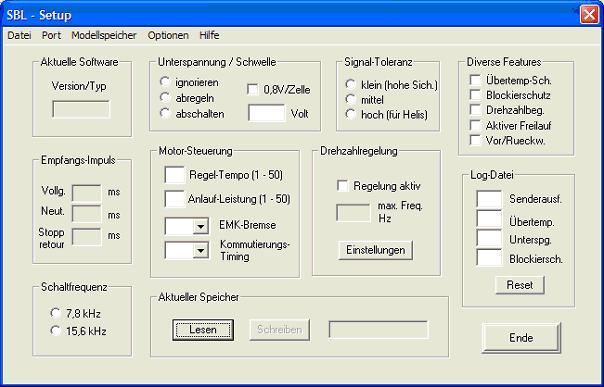Viewport: 604px width, 387px height.
Task: Open the Optionen menu
Action: 168,35
